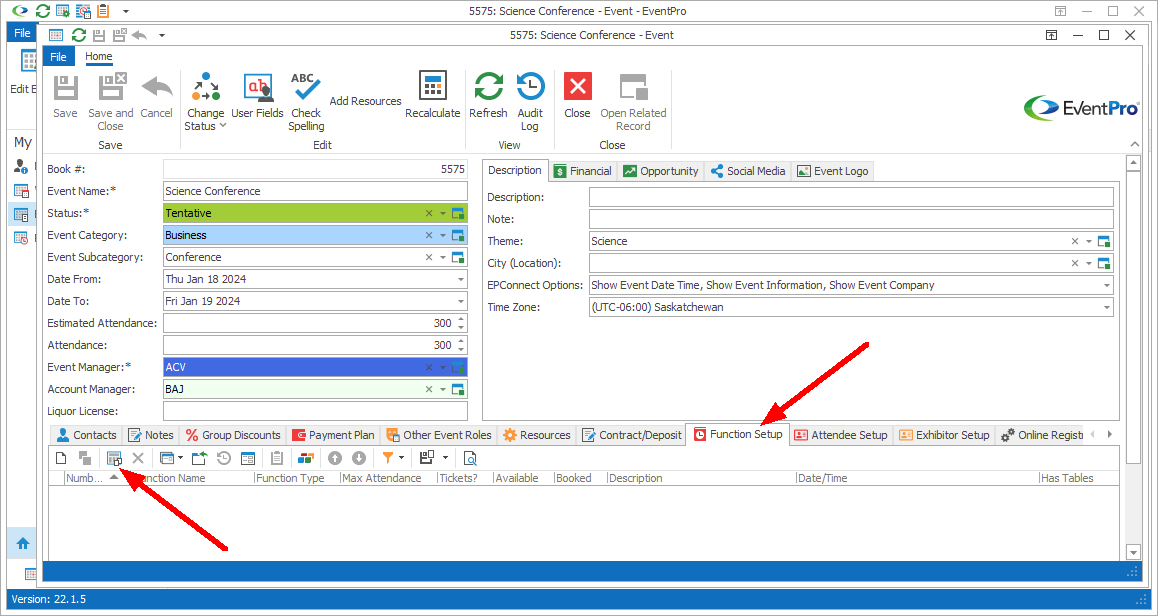Image resolution: width=1158 pixels, height=616 pixels.
Task: Expand the Status dropdown arrow
Action: [x=443, y=213]
